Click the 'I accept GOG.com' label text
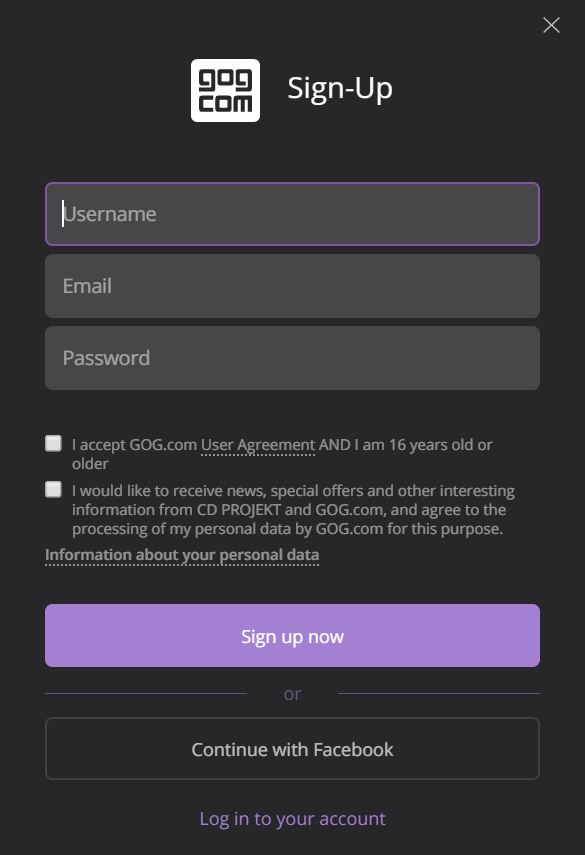 pos(135,445)
